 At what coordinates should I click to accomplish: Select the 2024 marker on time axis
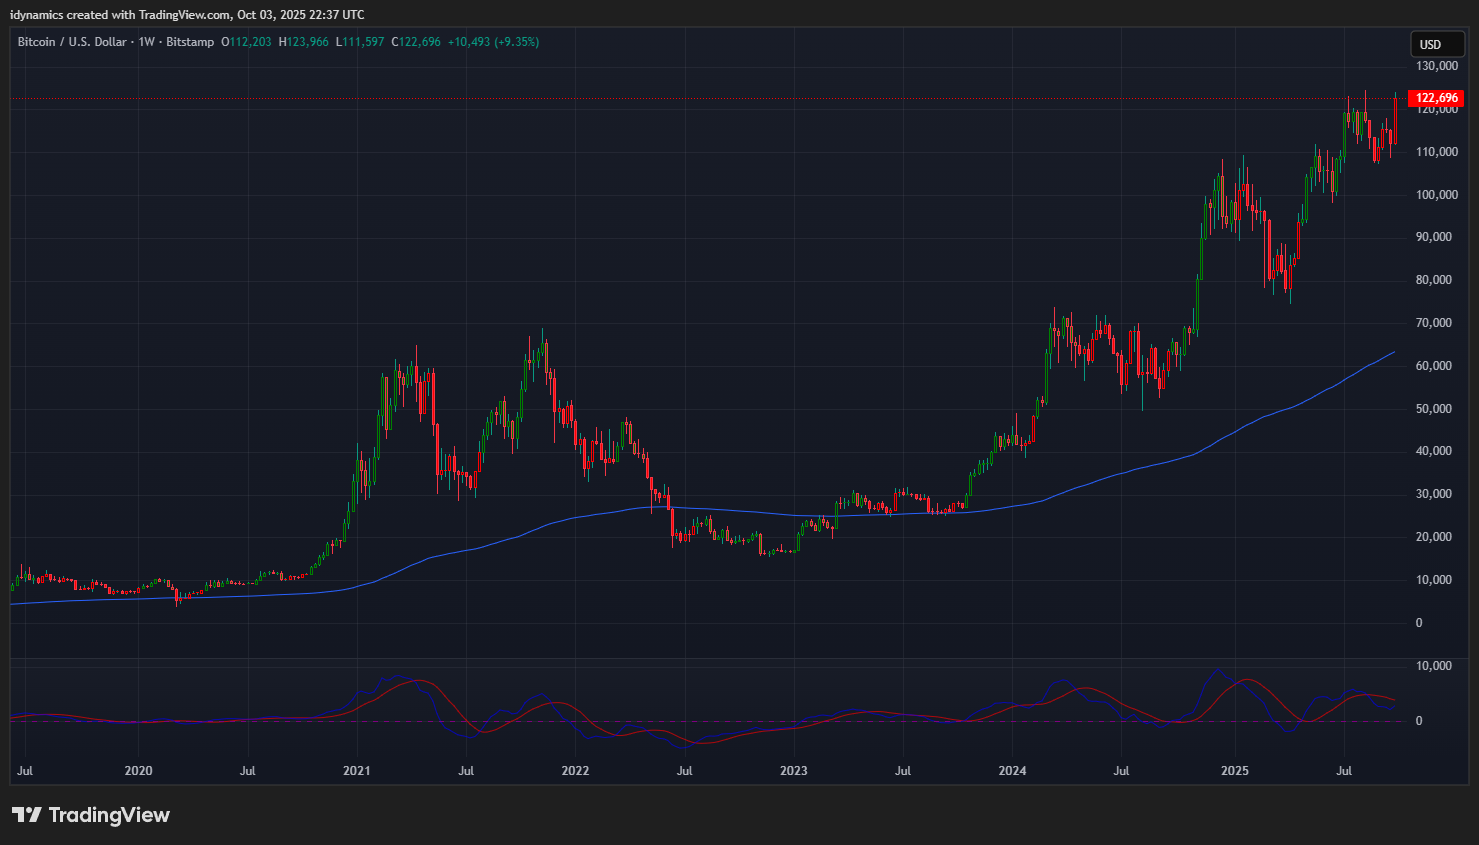(x=1012, y=771)
